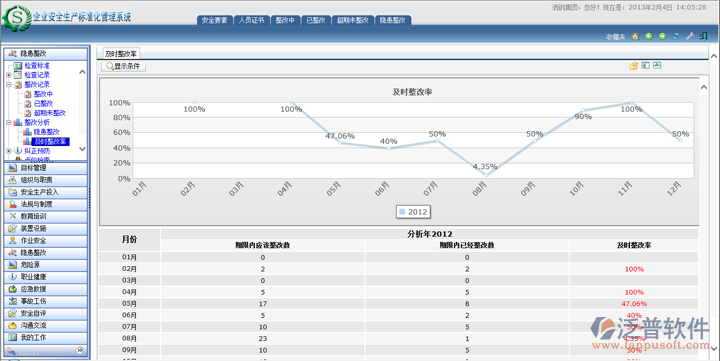Click the star folder favorite icon
Screen dimensions: 720x361
(634, 66)
